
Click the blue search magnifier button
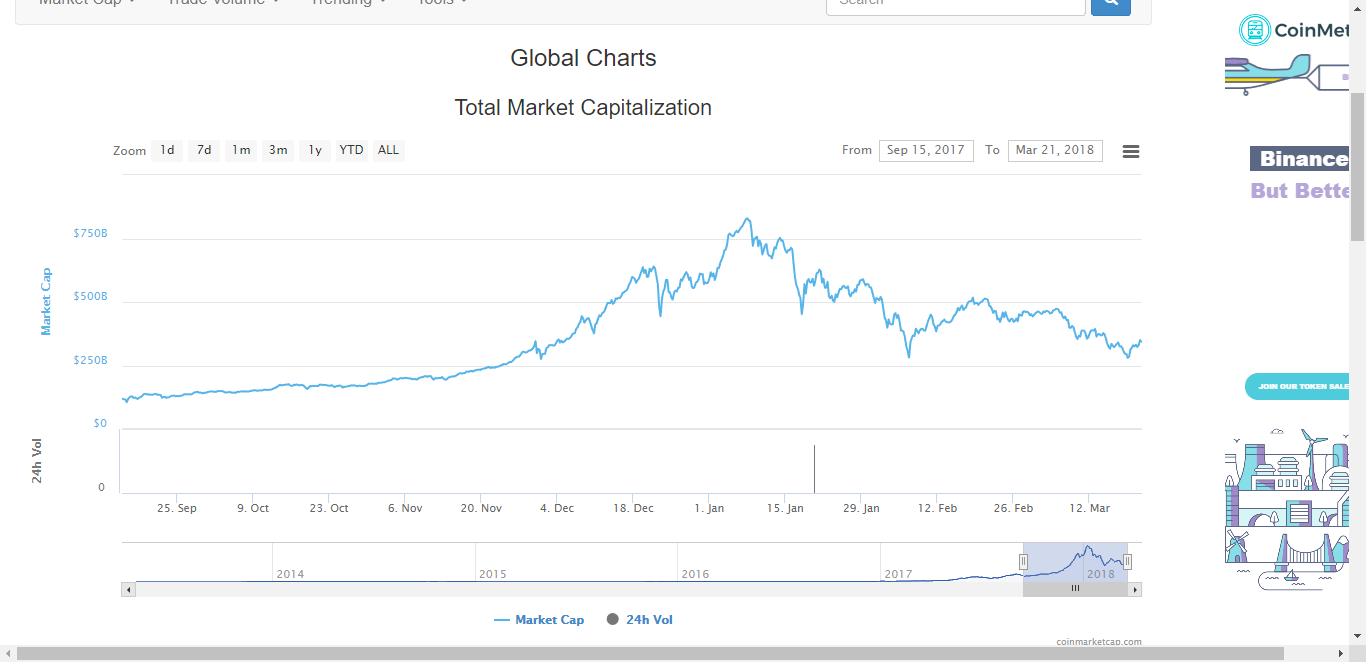[x=1110, y=4]
